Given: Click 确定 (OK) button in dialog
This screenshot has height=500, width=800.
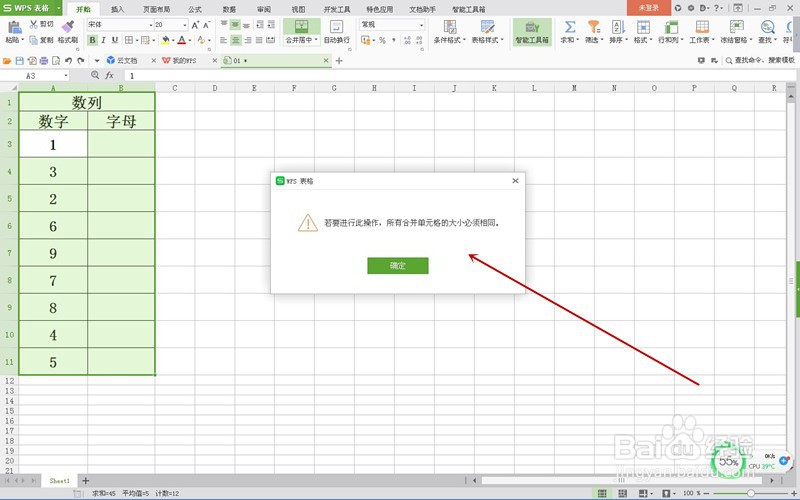Looking at the screenshot, I should pyautogui.click(x=397, y=265).
